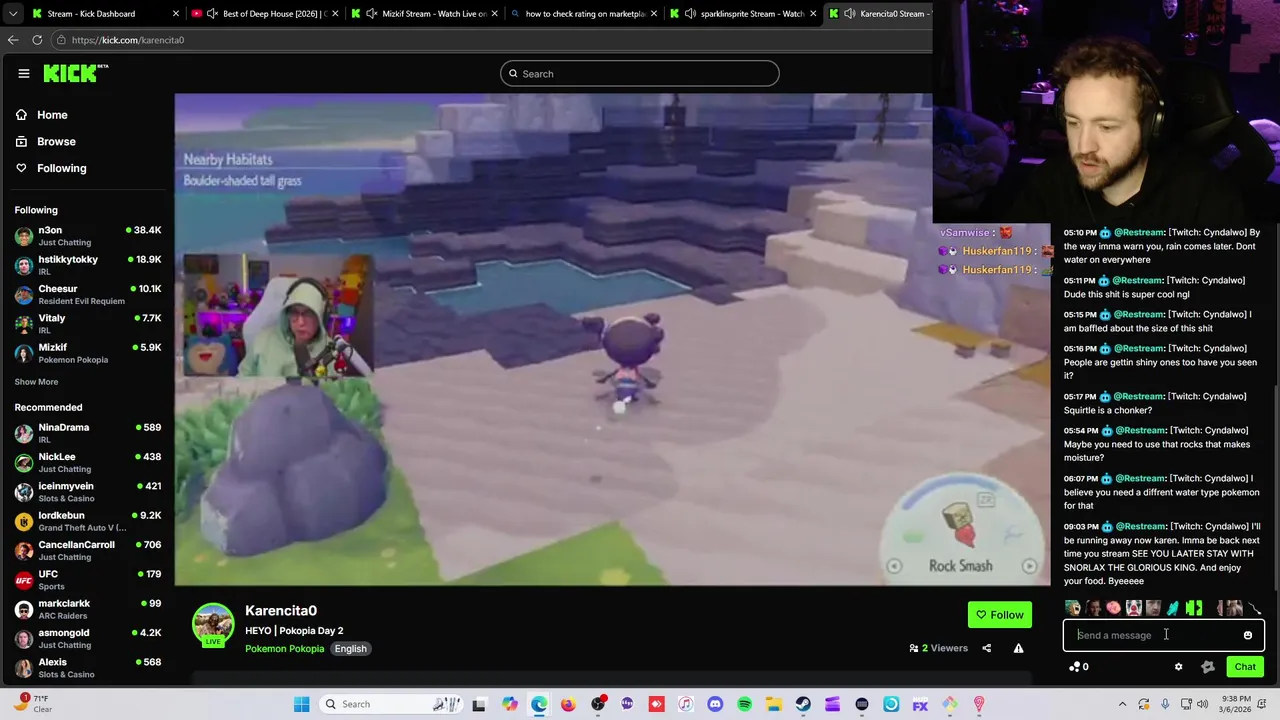Screen dimensions: 1280x720
Task: Switch to the Best of Deep House tab
Action: (265, 14)
